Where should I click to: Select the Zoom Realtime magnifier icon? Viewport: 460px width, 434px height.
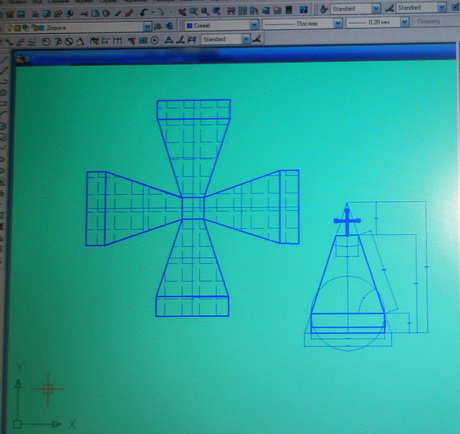[x=193, y=12]
